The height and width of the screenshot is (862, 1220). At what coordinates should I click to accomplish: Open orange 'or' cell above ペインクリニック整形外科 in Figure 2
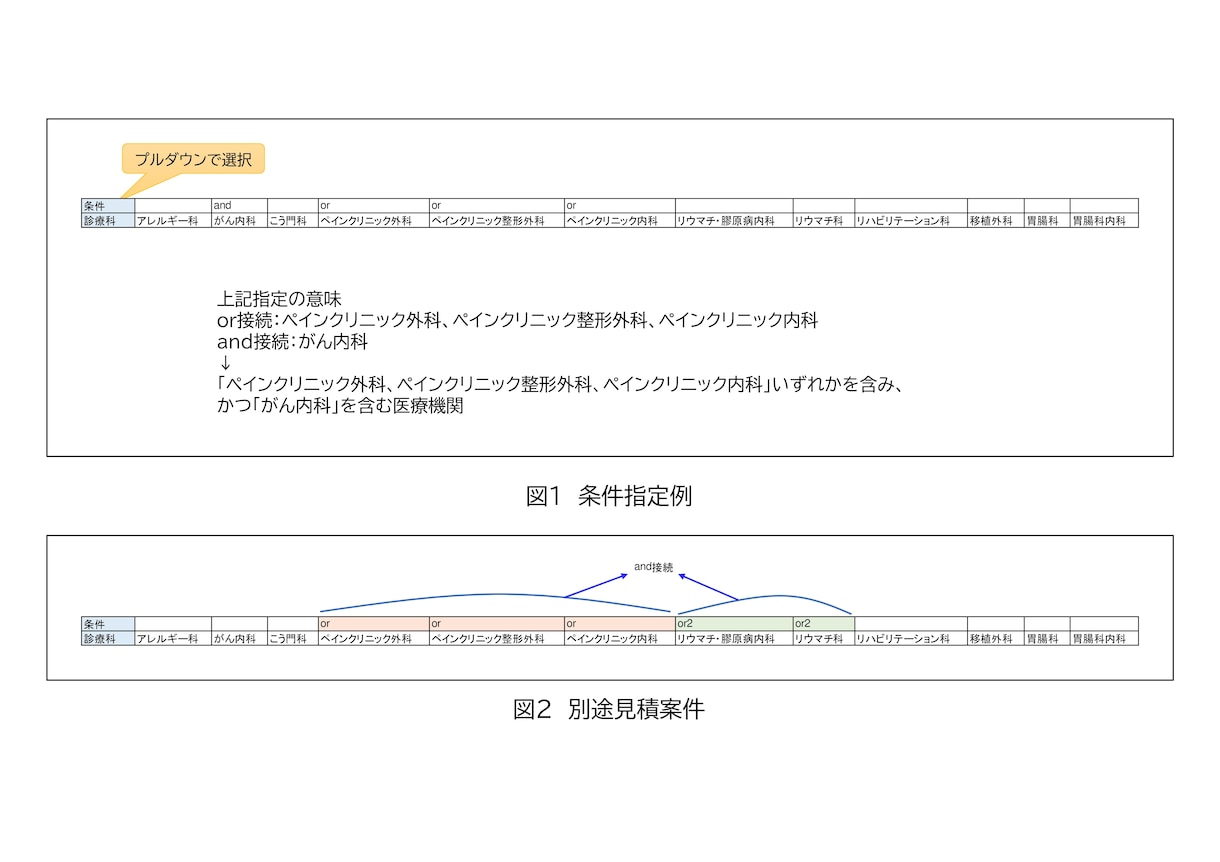496,624
